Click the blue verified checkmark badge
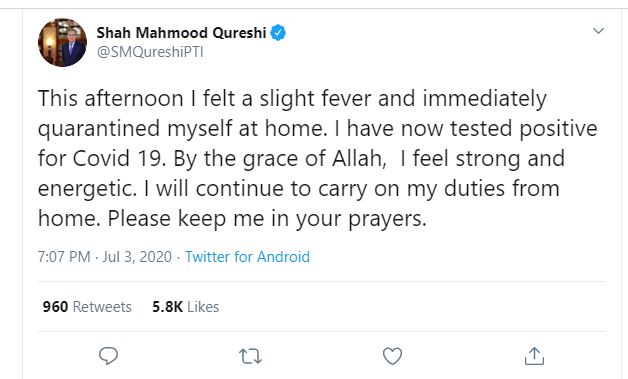The image size is (628, 379). pyautogui.click(x=278, y=32)
